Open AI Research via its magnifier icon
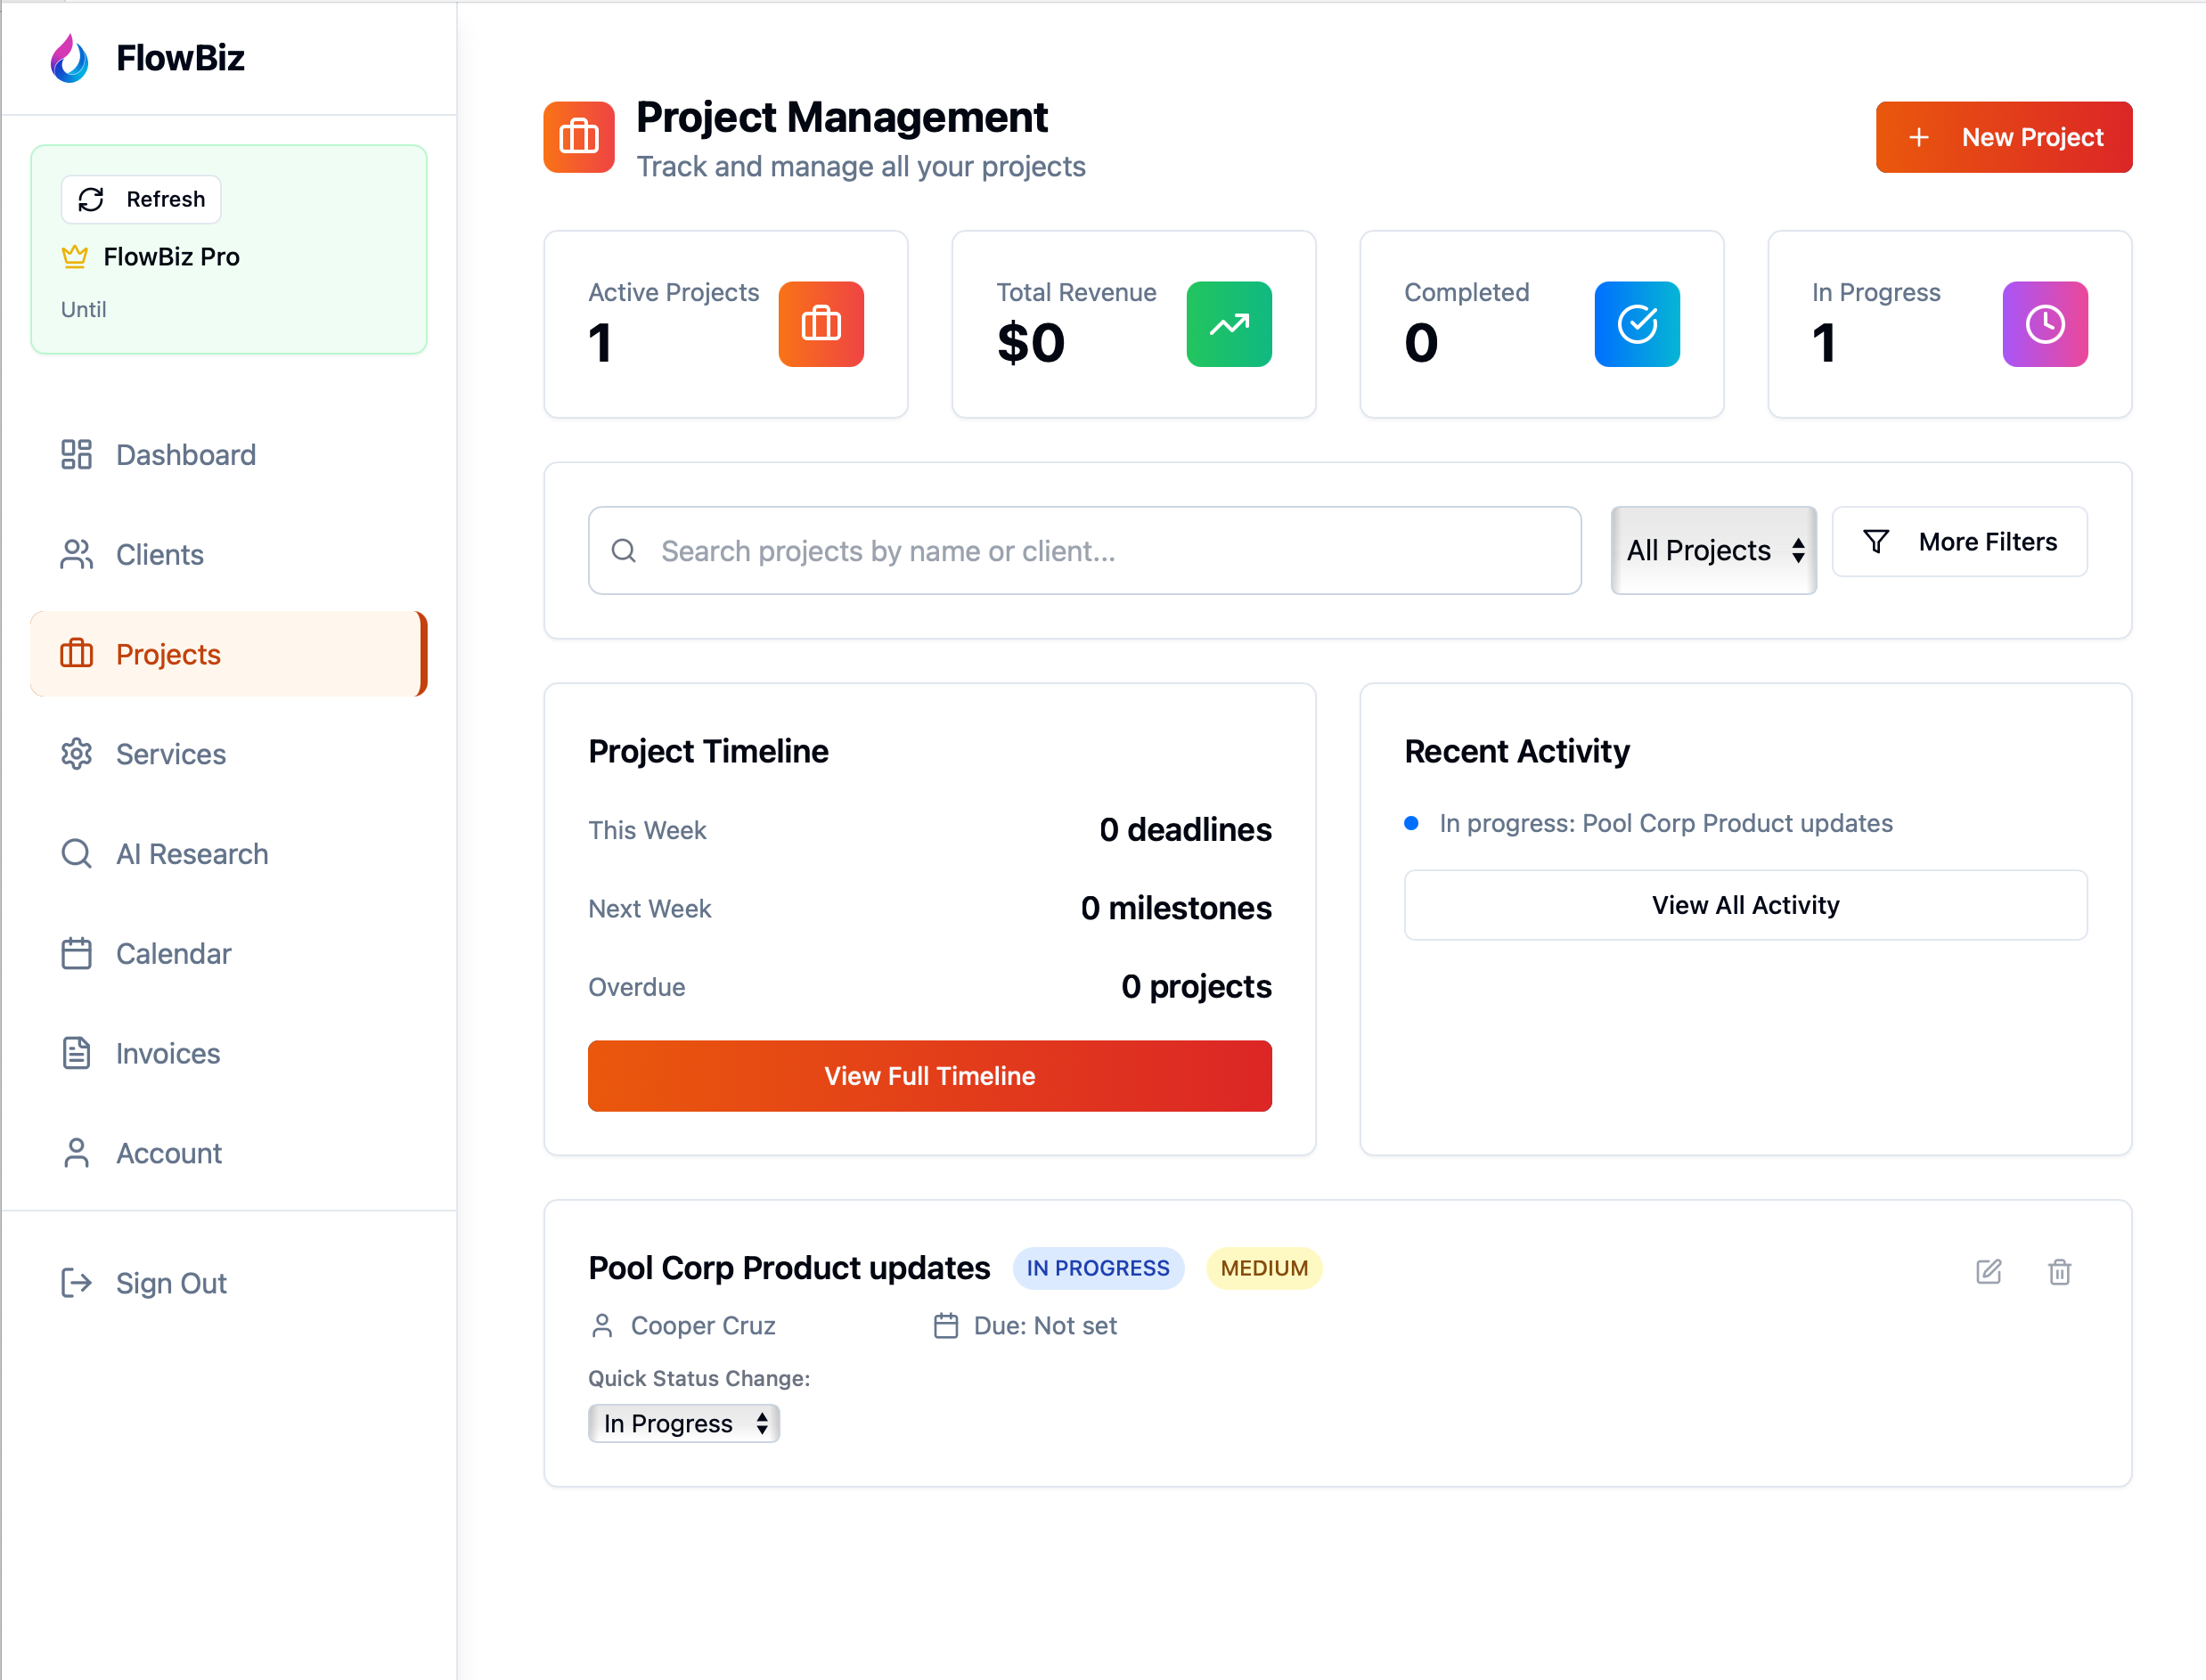Image resolution: width=2206 pixels, height=1680 pixels. 76,853
